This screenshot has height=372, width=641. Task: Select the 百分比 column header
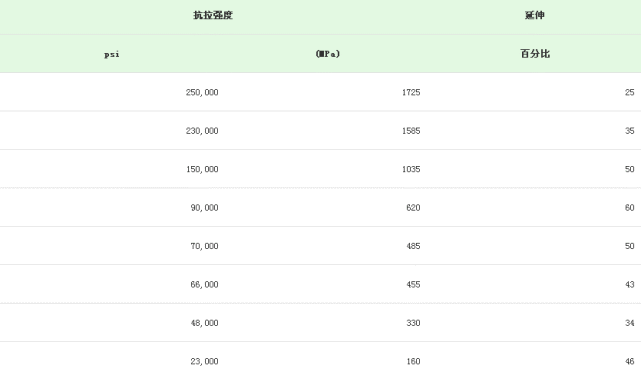coord(535,54)
